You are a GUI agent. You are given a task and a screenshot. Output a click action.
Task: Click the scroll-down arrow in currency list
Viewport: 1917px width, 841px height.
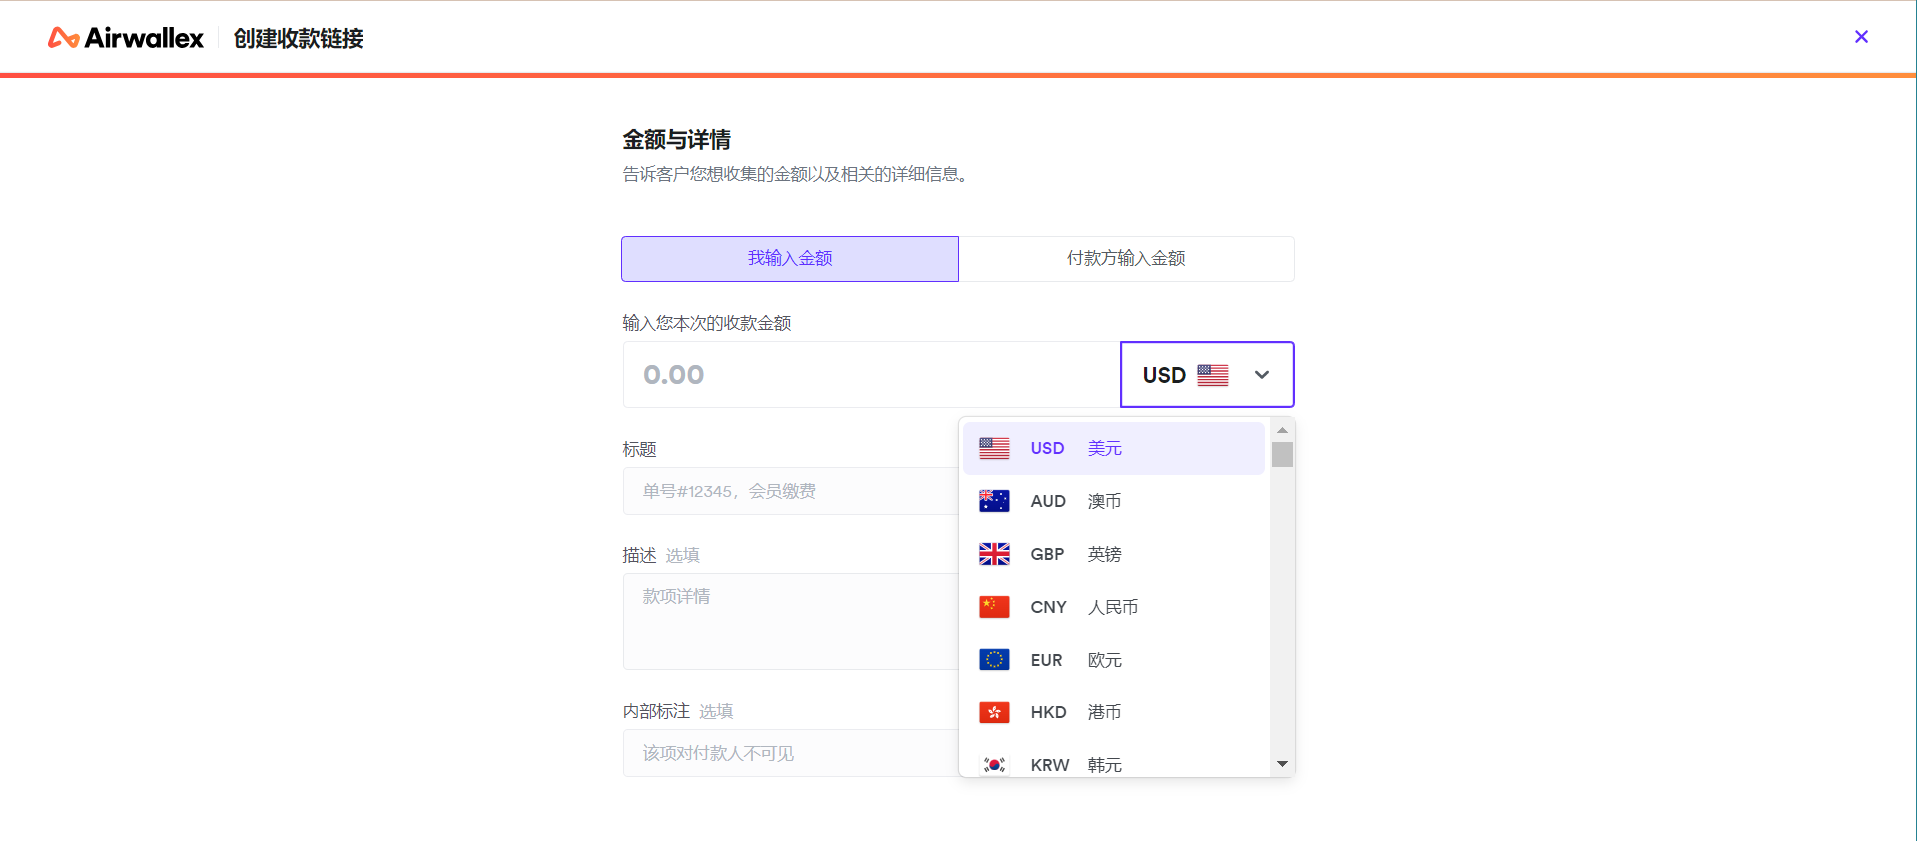pos(1282,764)
